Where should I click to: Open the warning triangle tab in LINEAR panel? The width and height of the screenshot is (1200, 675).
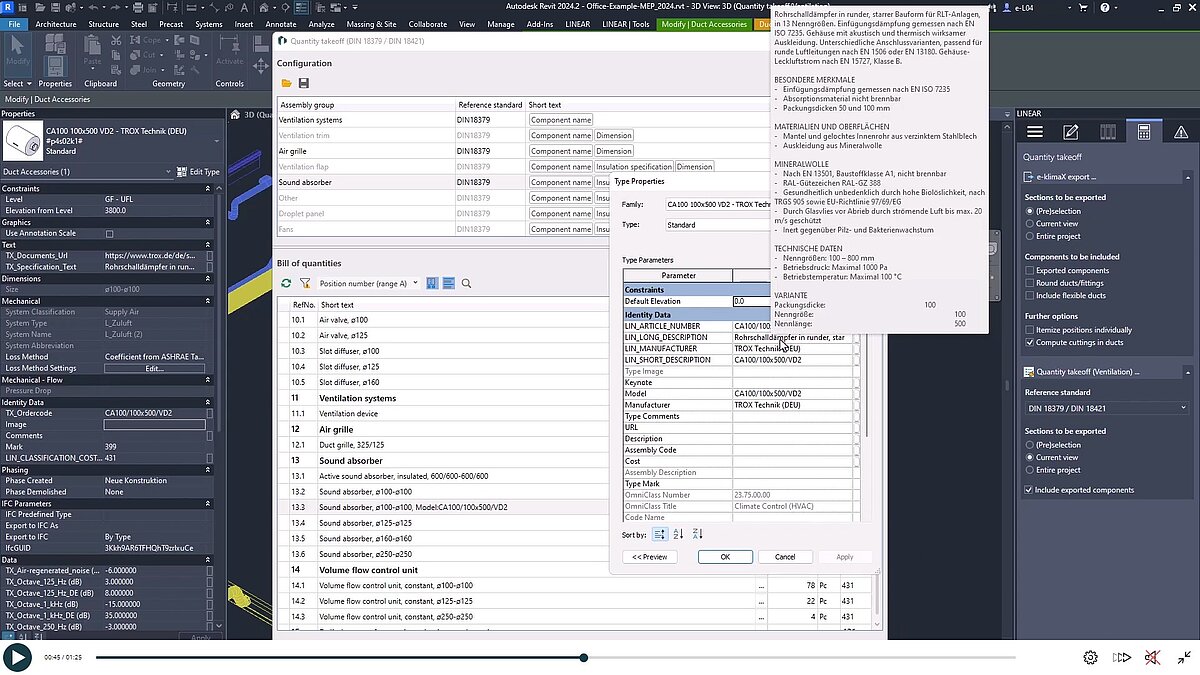tap(1181, 132)
